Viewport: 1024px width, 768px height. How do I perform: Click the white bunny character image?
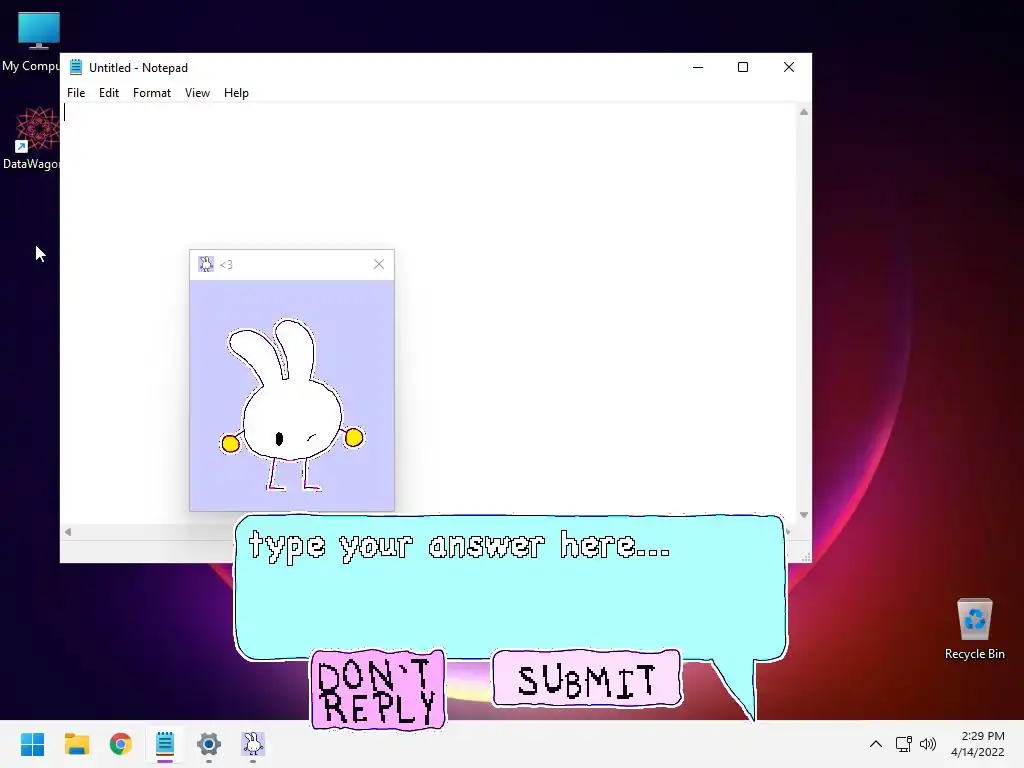click(291, 405)
